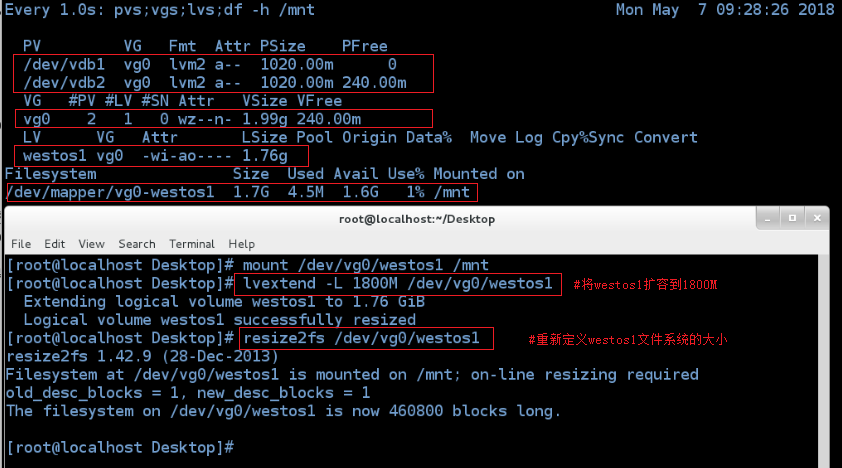
Task: Click the '1.76g' LSize value
Action: 265,156
